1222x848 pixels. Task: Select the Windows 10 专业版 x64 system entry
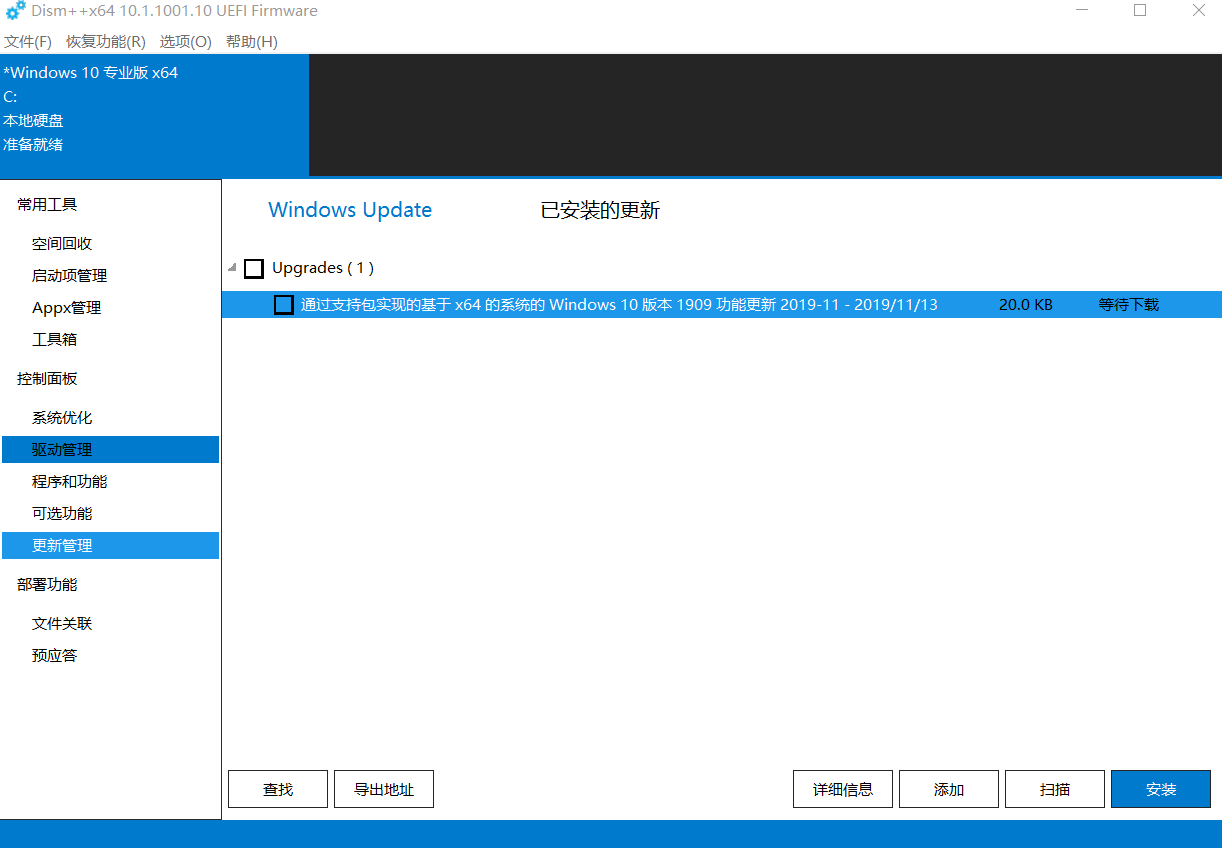pos(92,72)
